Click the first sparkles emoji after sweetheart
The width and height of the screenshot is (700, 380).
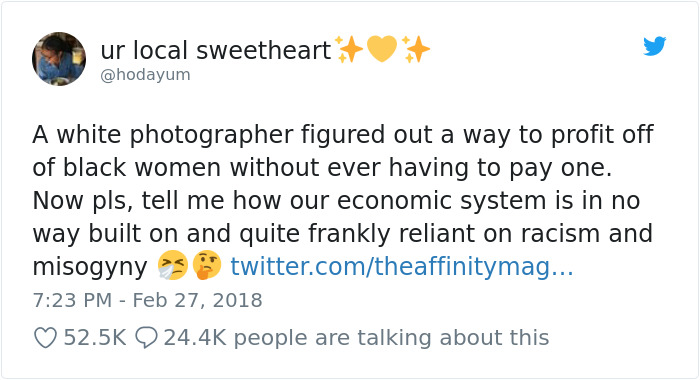coord(349,49)
